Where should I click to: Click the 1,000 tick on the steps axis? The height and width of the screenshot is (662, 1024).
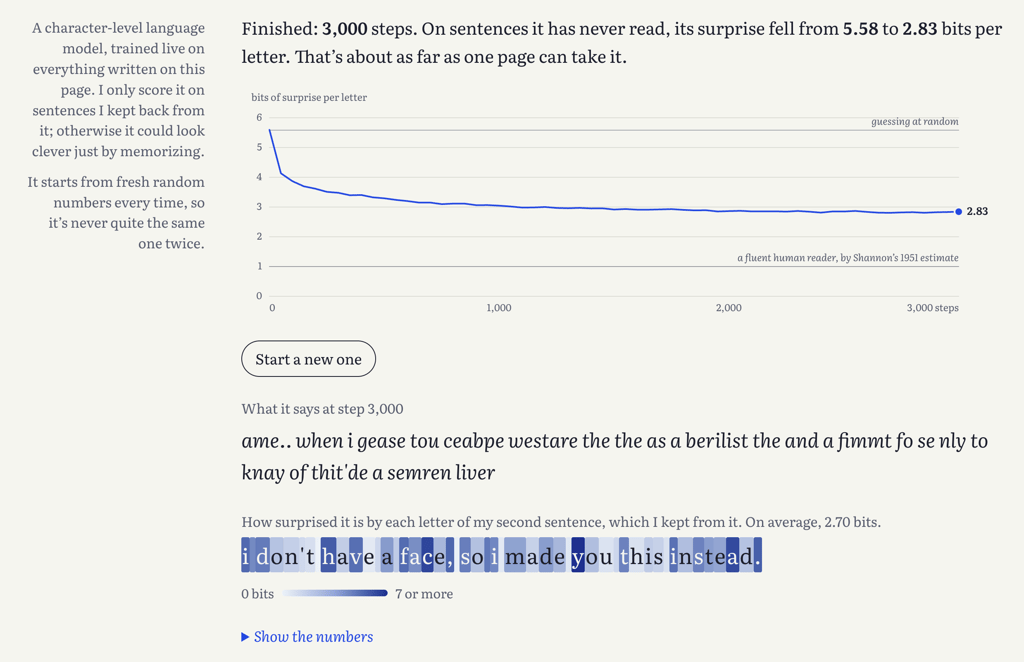[498, 307]
